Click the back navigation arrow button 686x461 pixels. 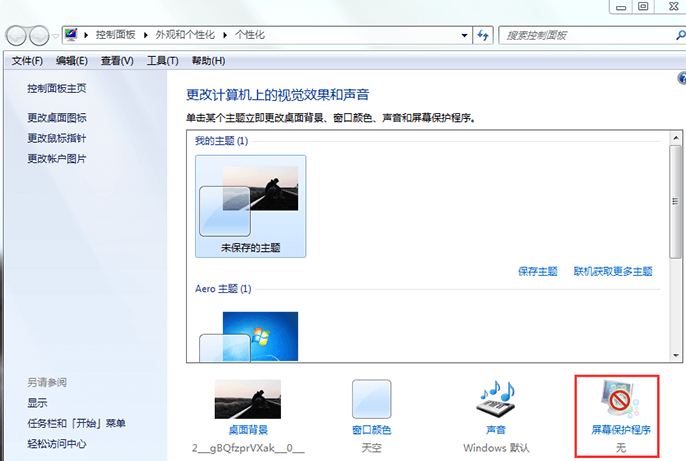pos(17,35)
